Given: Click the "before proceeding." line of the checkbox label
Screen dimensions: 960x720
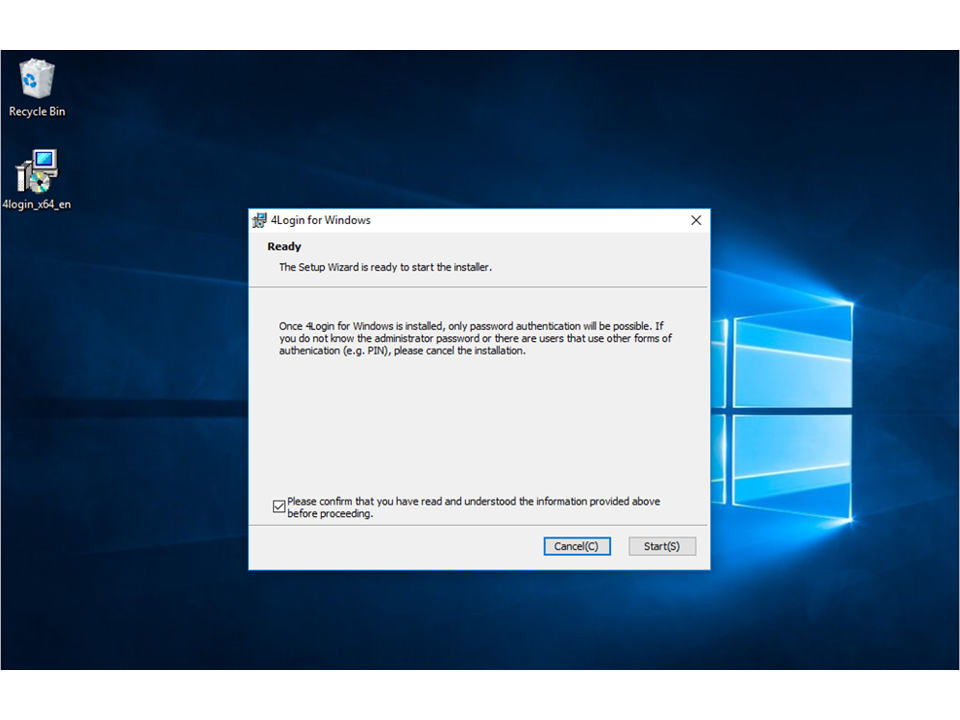Looking at the screenshot, I should tap(330, 514).
